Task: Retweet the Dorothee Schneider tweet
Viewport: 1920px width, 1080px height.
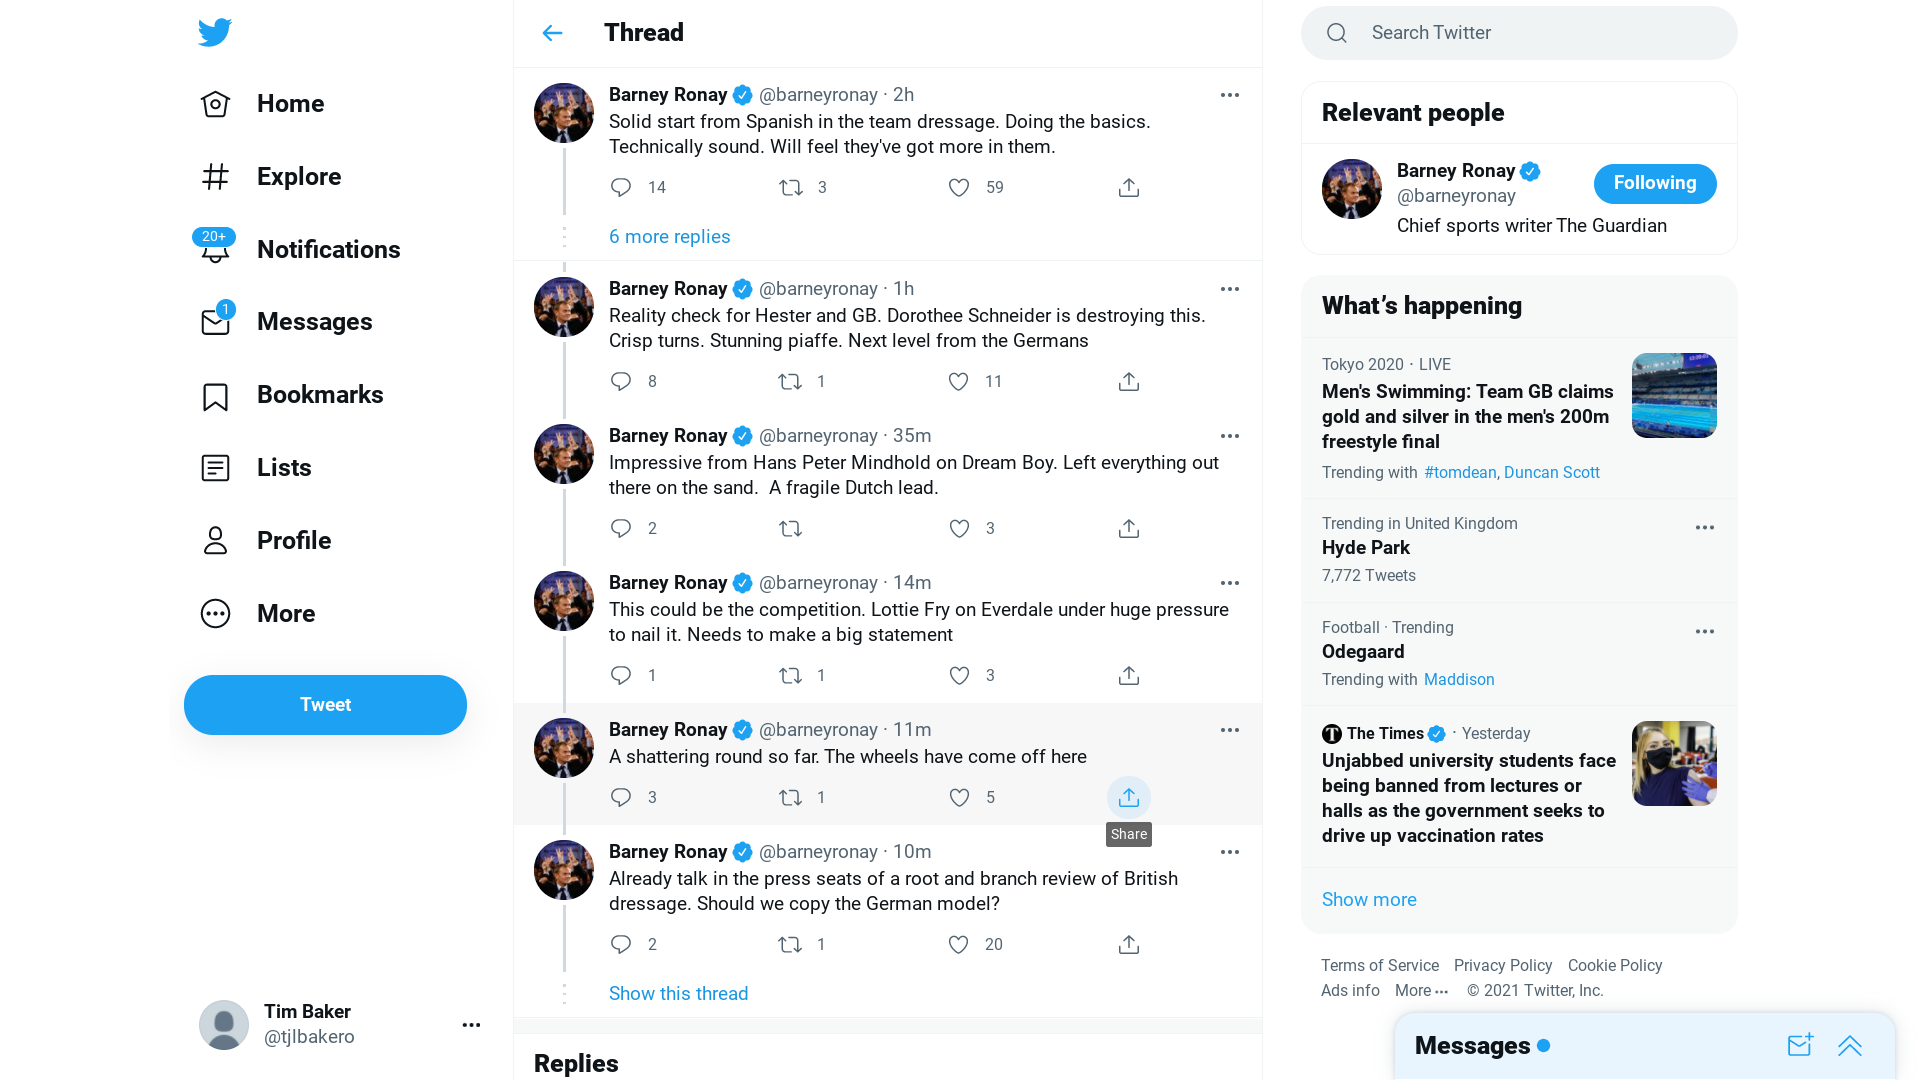Action: click(790, 381)
